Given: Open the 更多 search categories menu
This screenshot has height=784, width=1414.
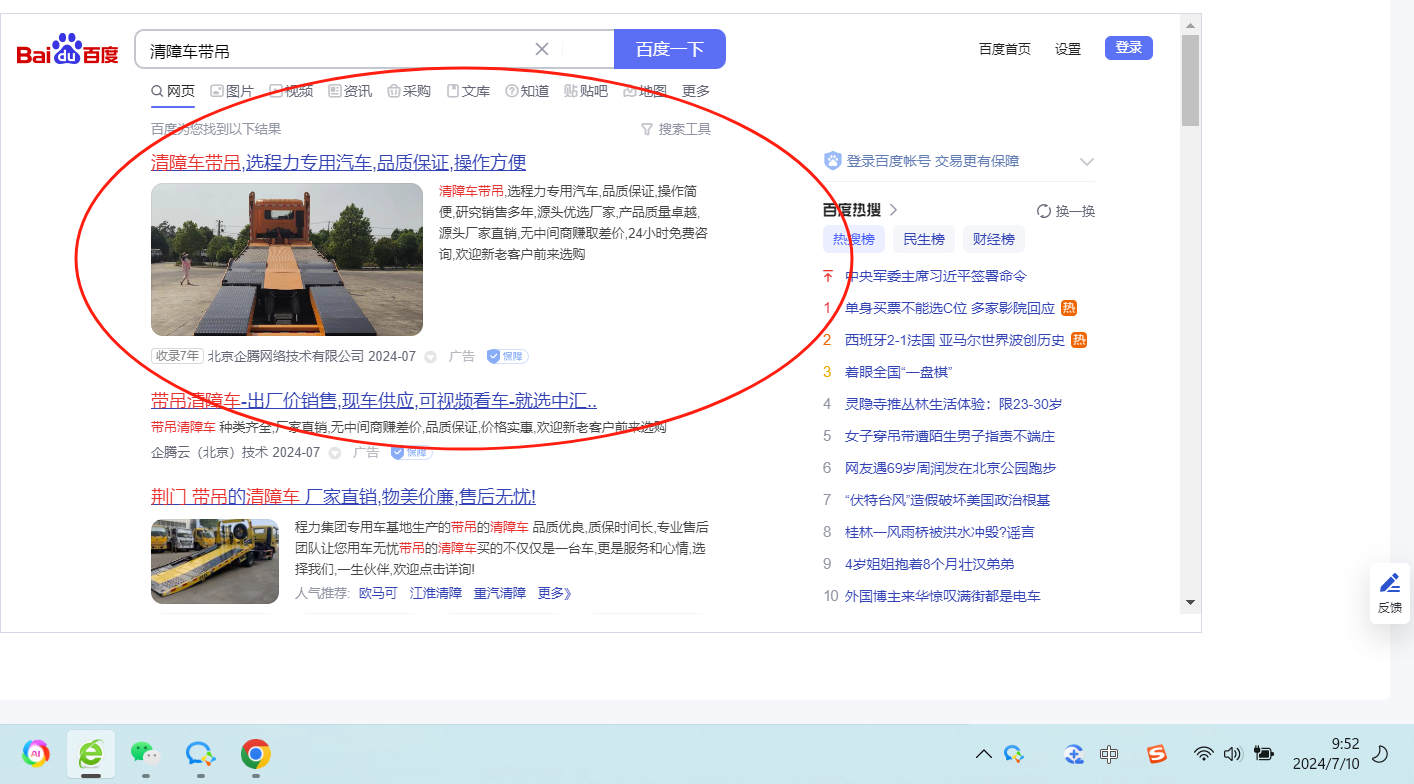Looking at the screenshot, I should point(696,91).
